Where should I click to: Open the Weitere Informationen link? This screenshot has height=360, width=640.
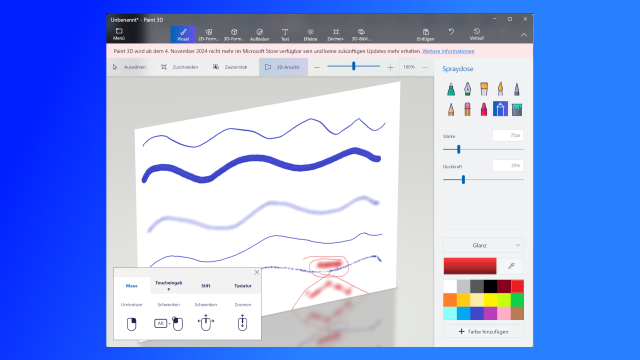click(448, 51)
